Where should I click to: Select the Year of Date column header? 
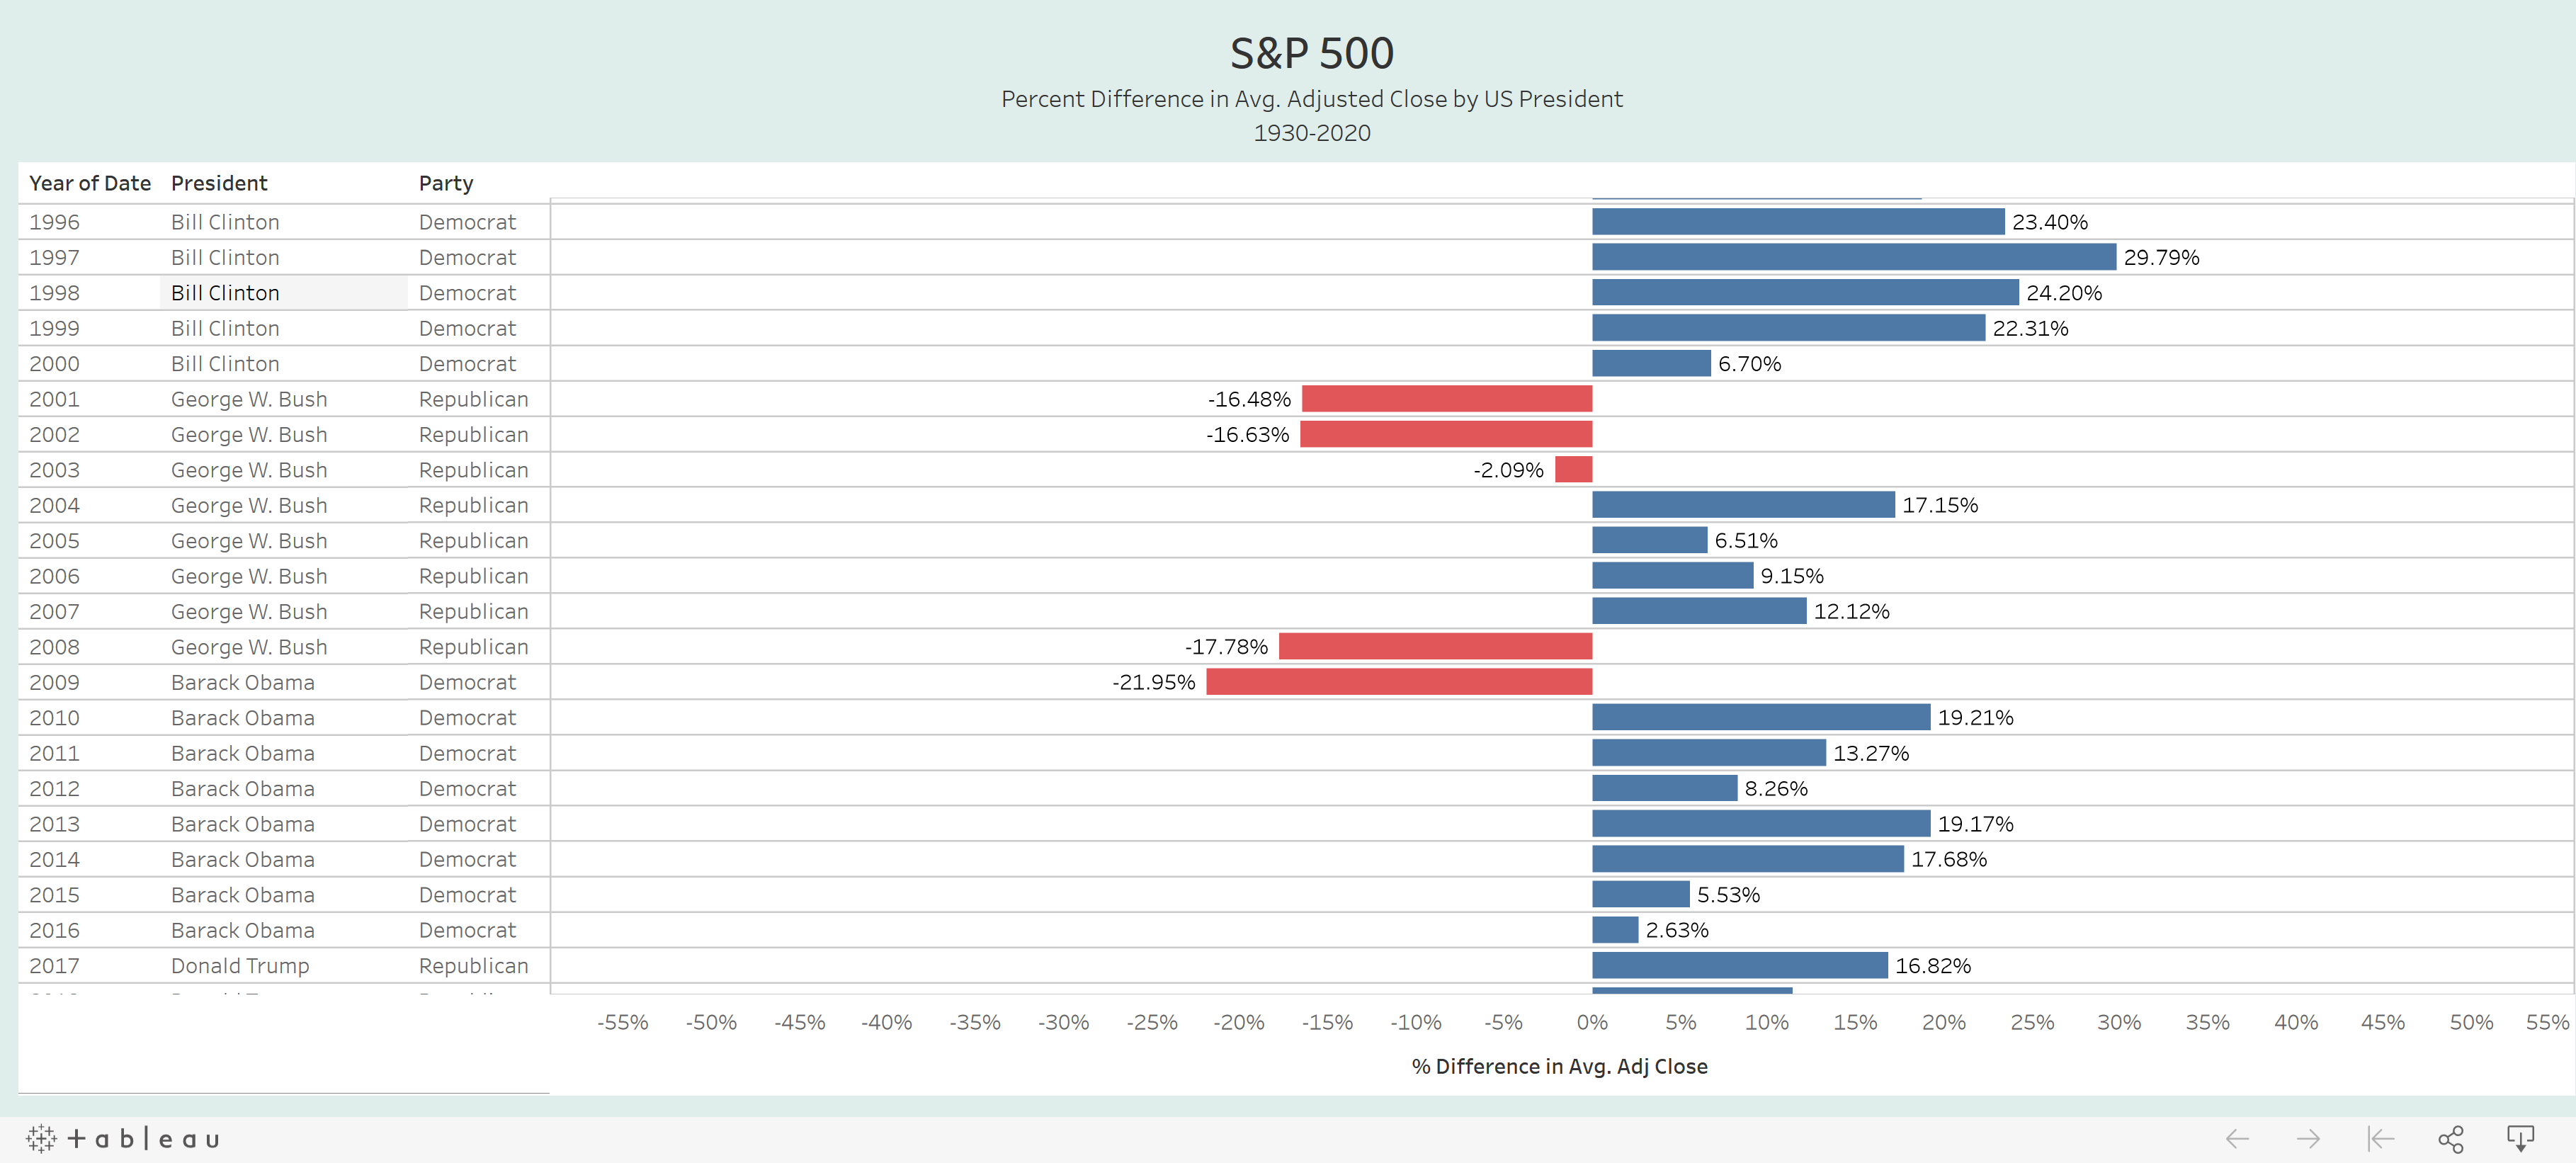click(90, 183)
